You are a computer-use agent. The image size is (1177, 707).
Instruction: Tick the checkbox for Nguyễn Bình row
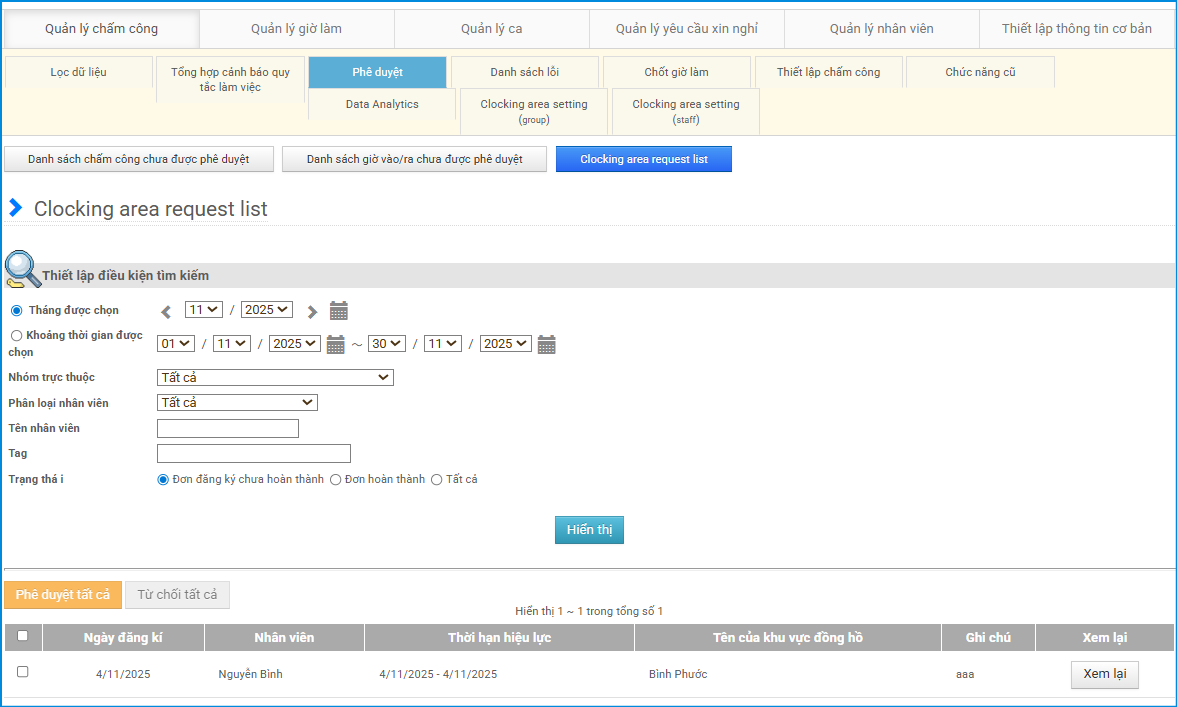coord(23,672)
